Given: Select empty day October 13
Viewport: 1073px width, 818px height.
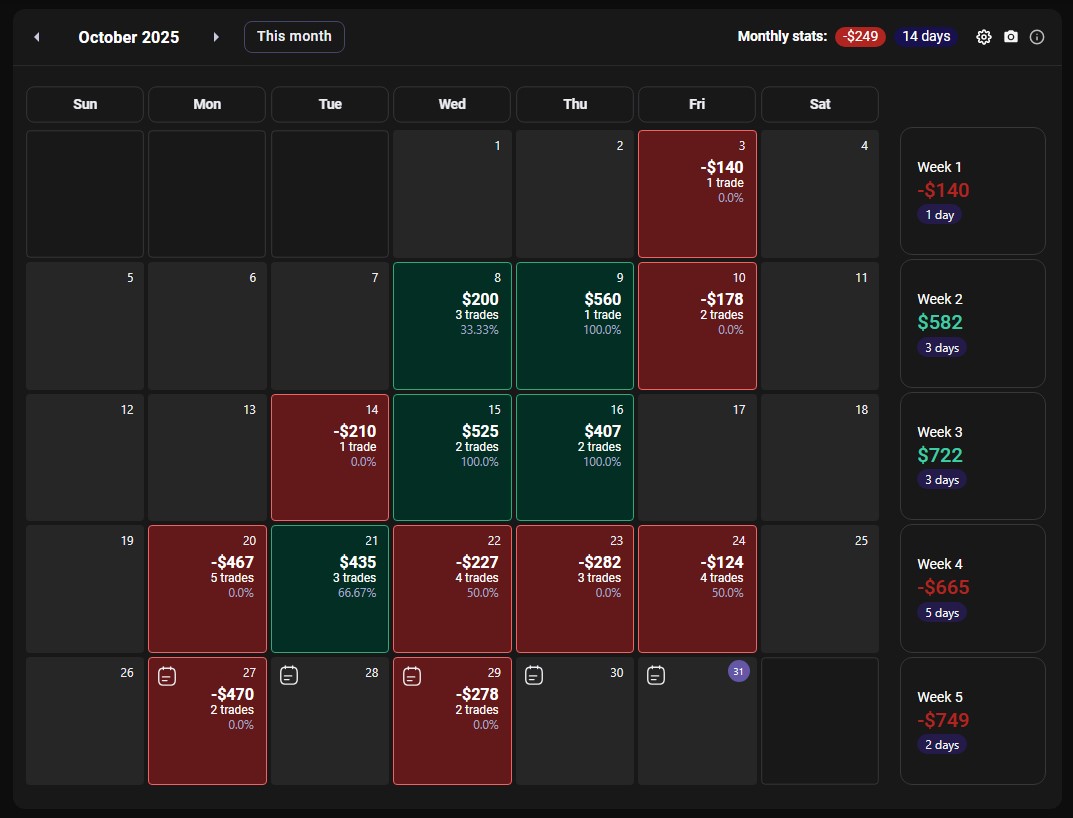Looking at the screenshot, I should pos(207,457).
